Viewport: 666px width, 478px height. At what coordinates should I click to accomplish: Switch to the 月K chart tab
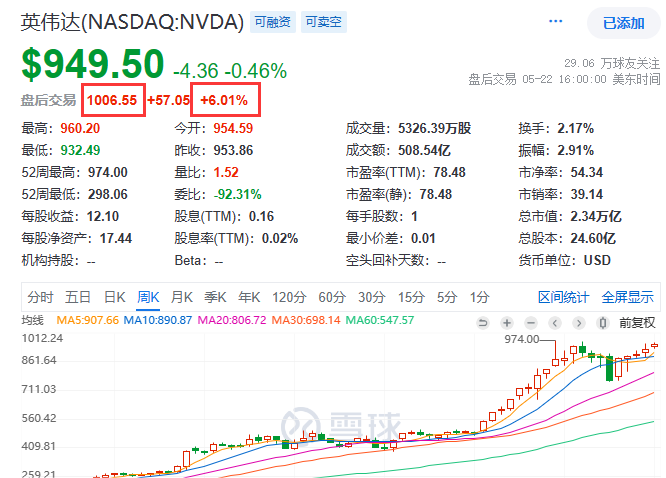[182, 297]
